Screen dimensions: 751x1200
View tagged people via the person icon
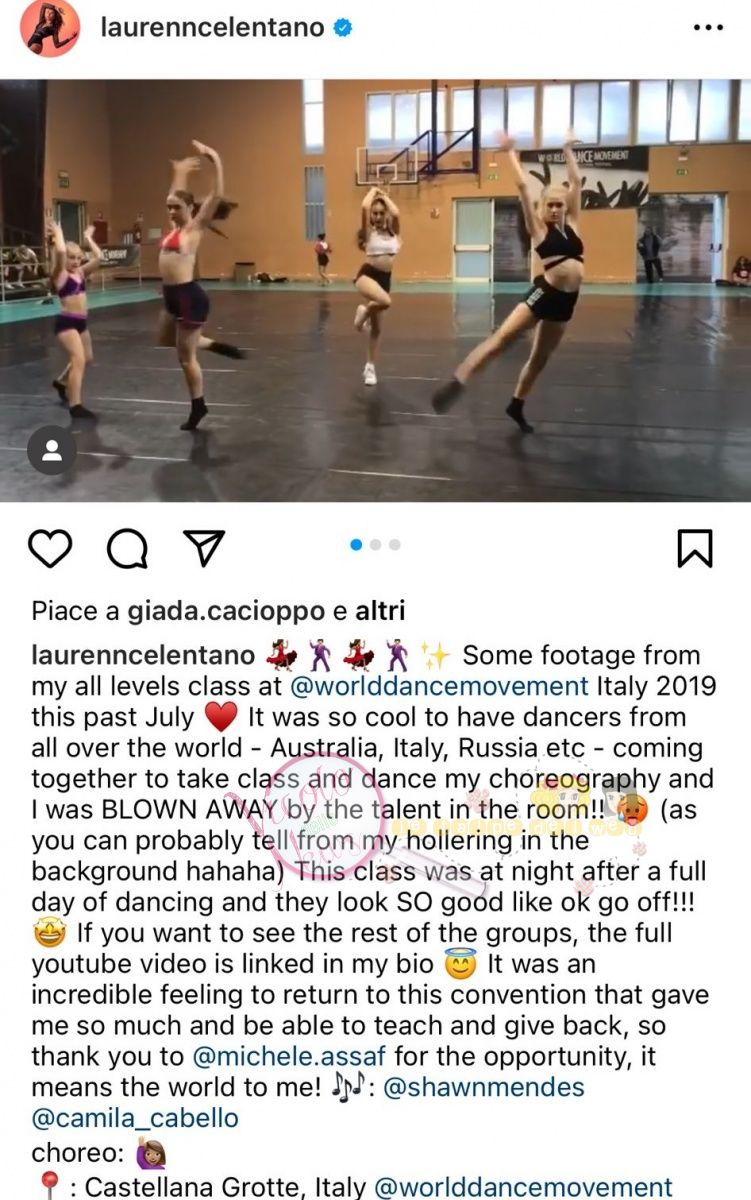tap(52, 450)
